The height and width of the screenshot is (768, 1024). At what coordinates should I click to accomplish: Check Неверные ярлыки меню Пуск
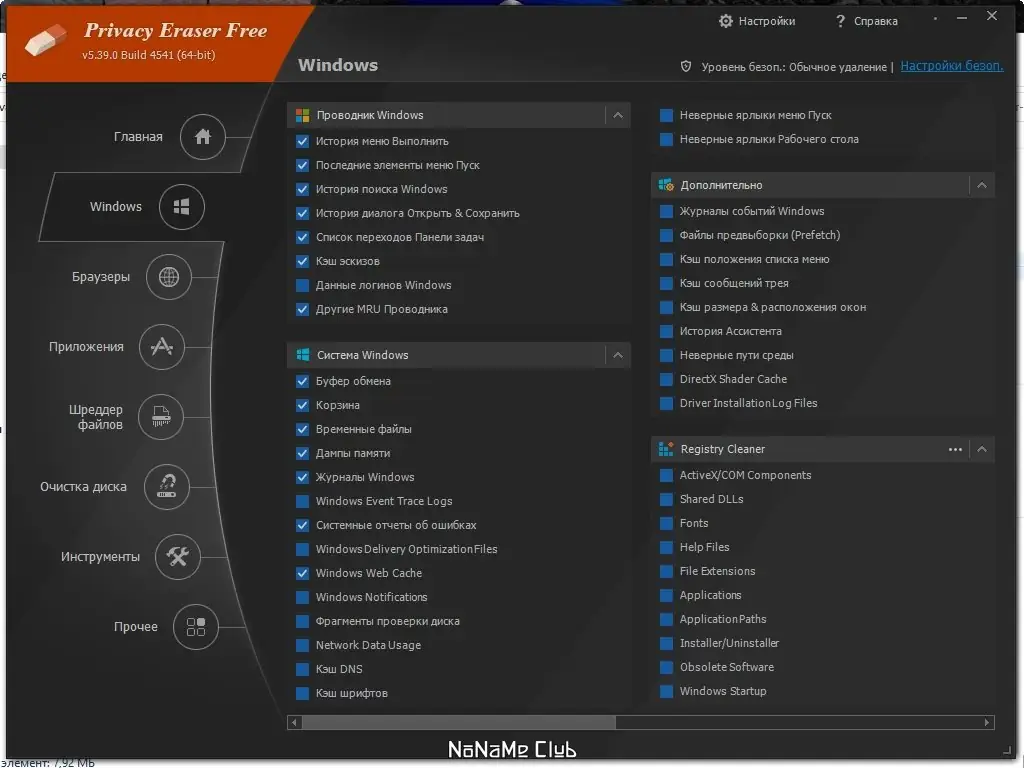(x=666, y=116)
